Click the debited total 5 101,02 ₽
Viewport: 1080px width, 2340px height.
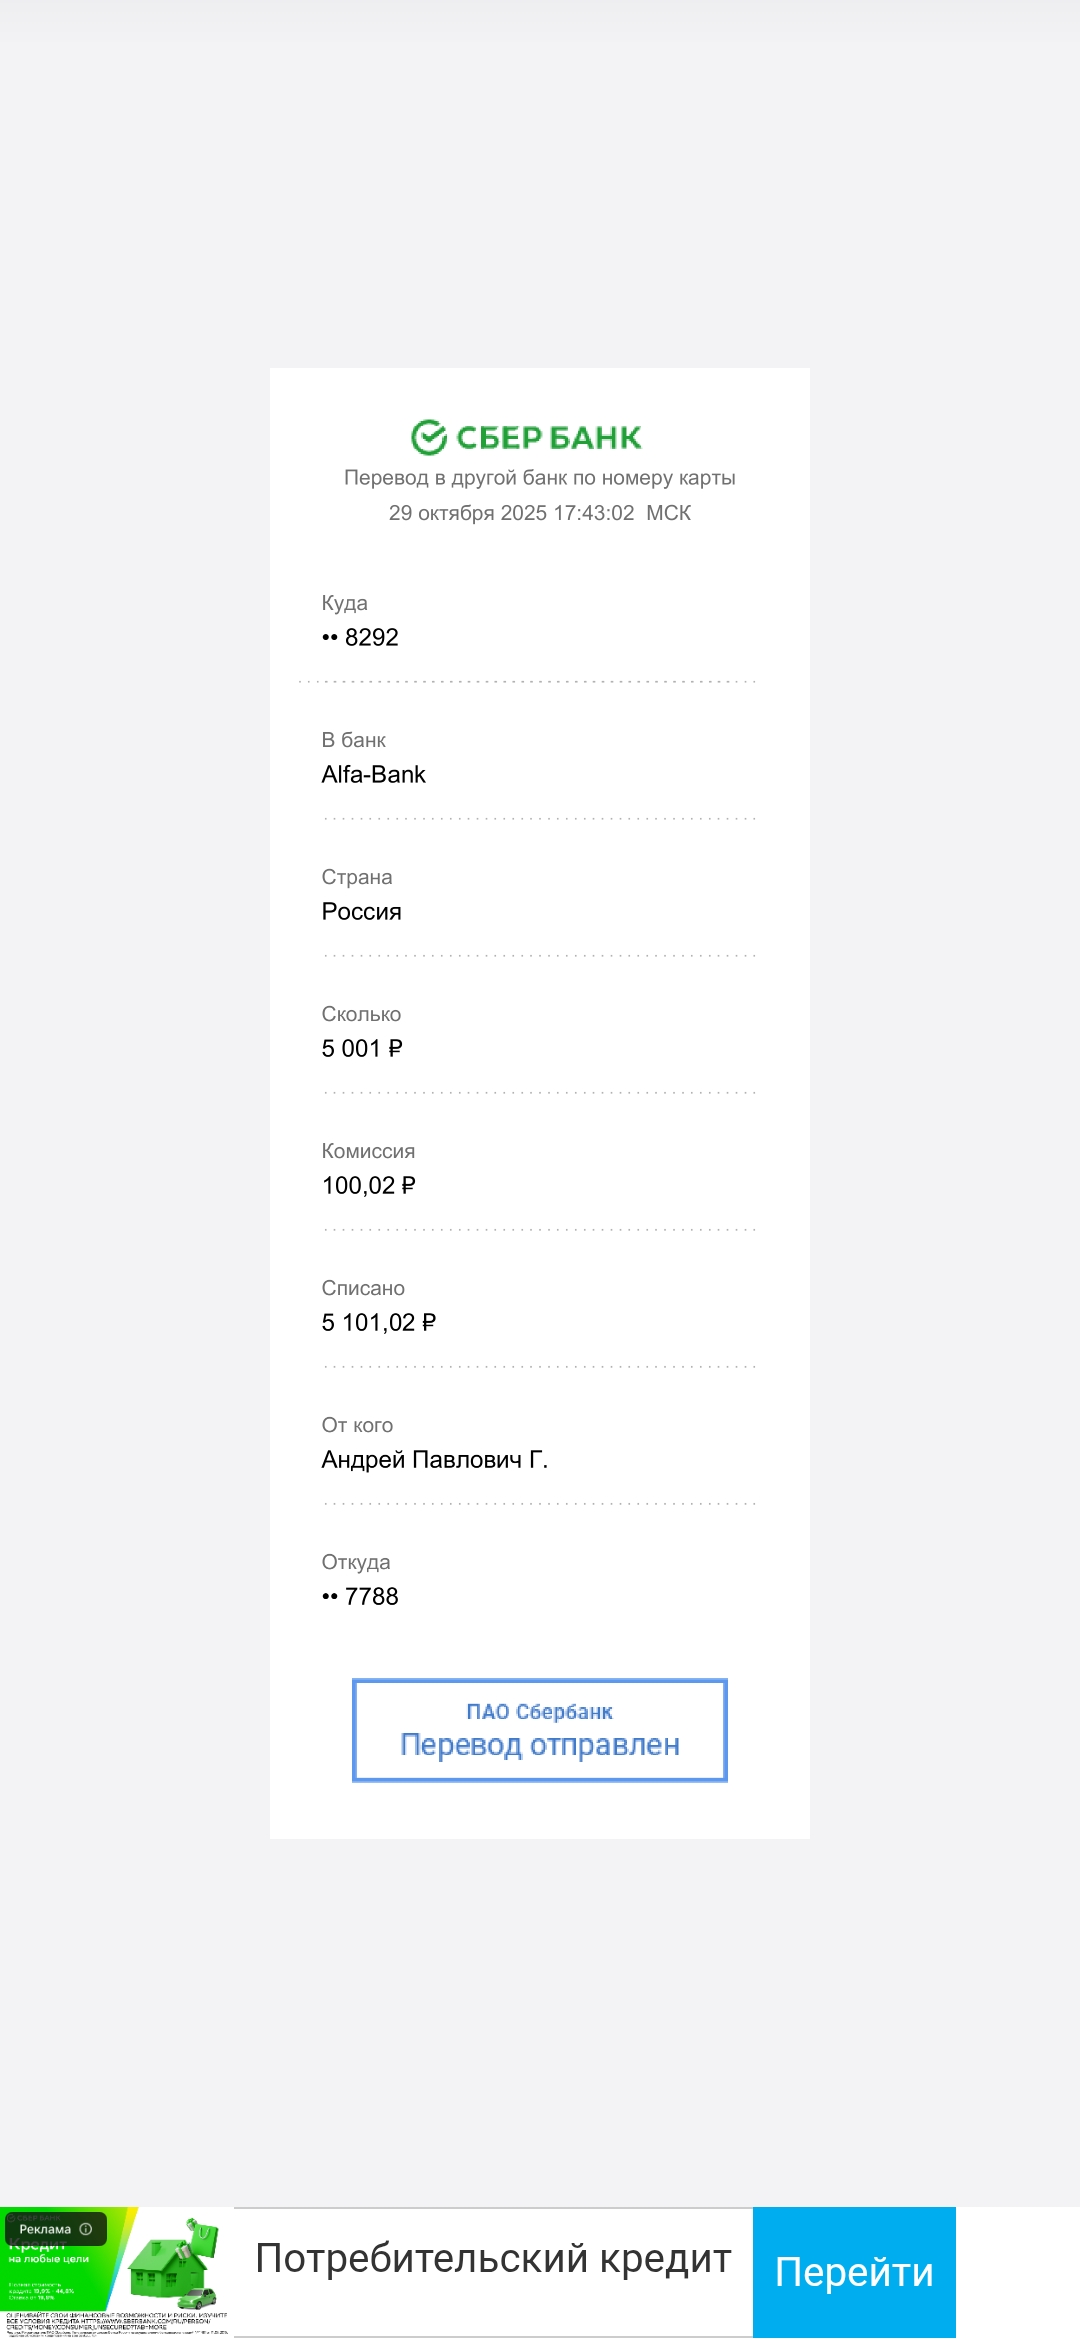click(x=379, y=1322)
